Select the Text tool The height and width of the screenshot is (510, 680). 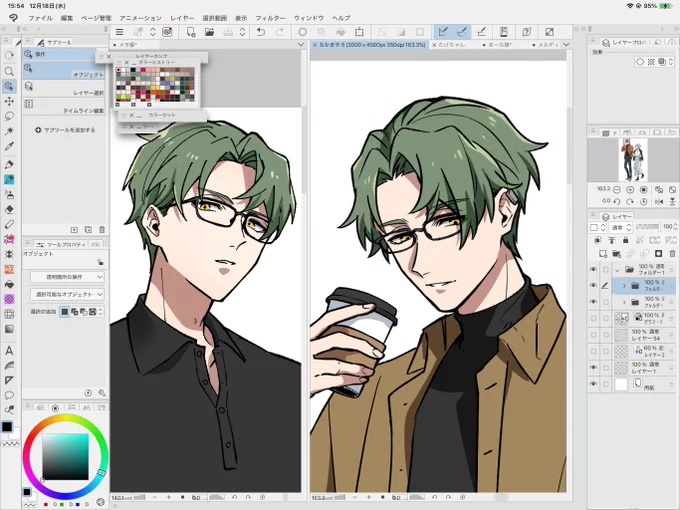pyautogui.click(x=9, y=350)
